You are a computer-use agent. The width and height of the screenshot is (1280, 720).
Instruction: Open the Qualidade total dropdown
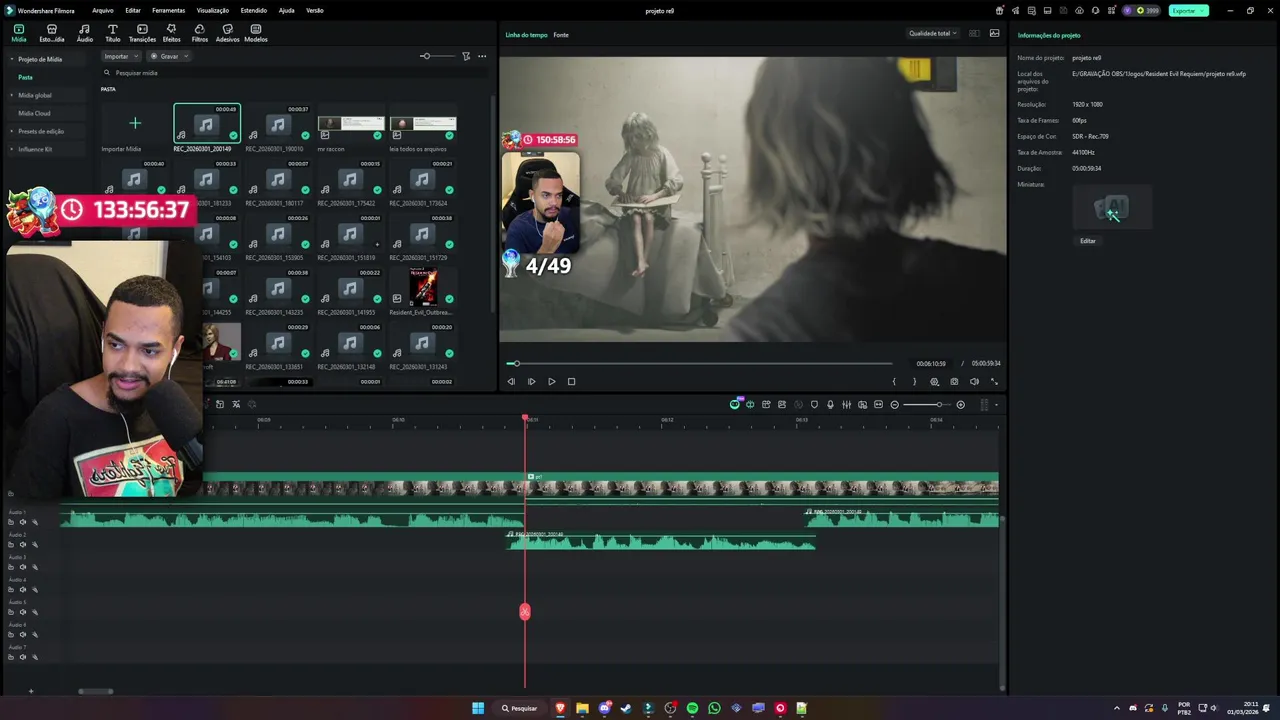pos(933,33)
